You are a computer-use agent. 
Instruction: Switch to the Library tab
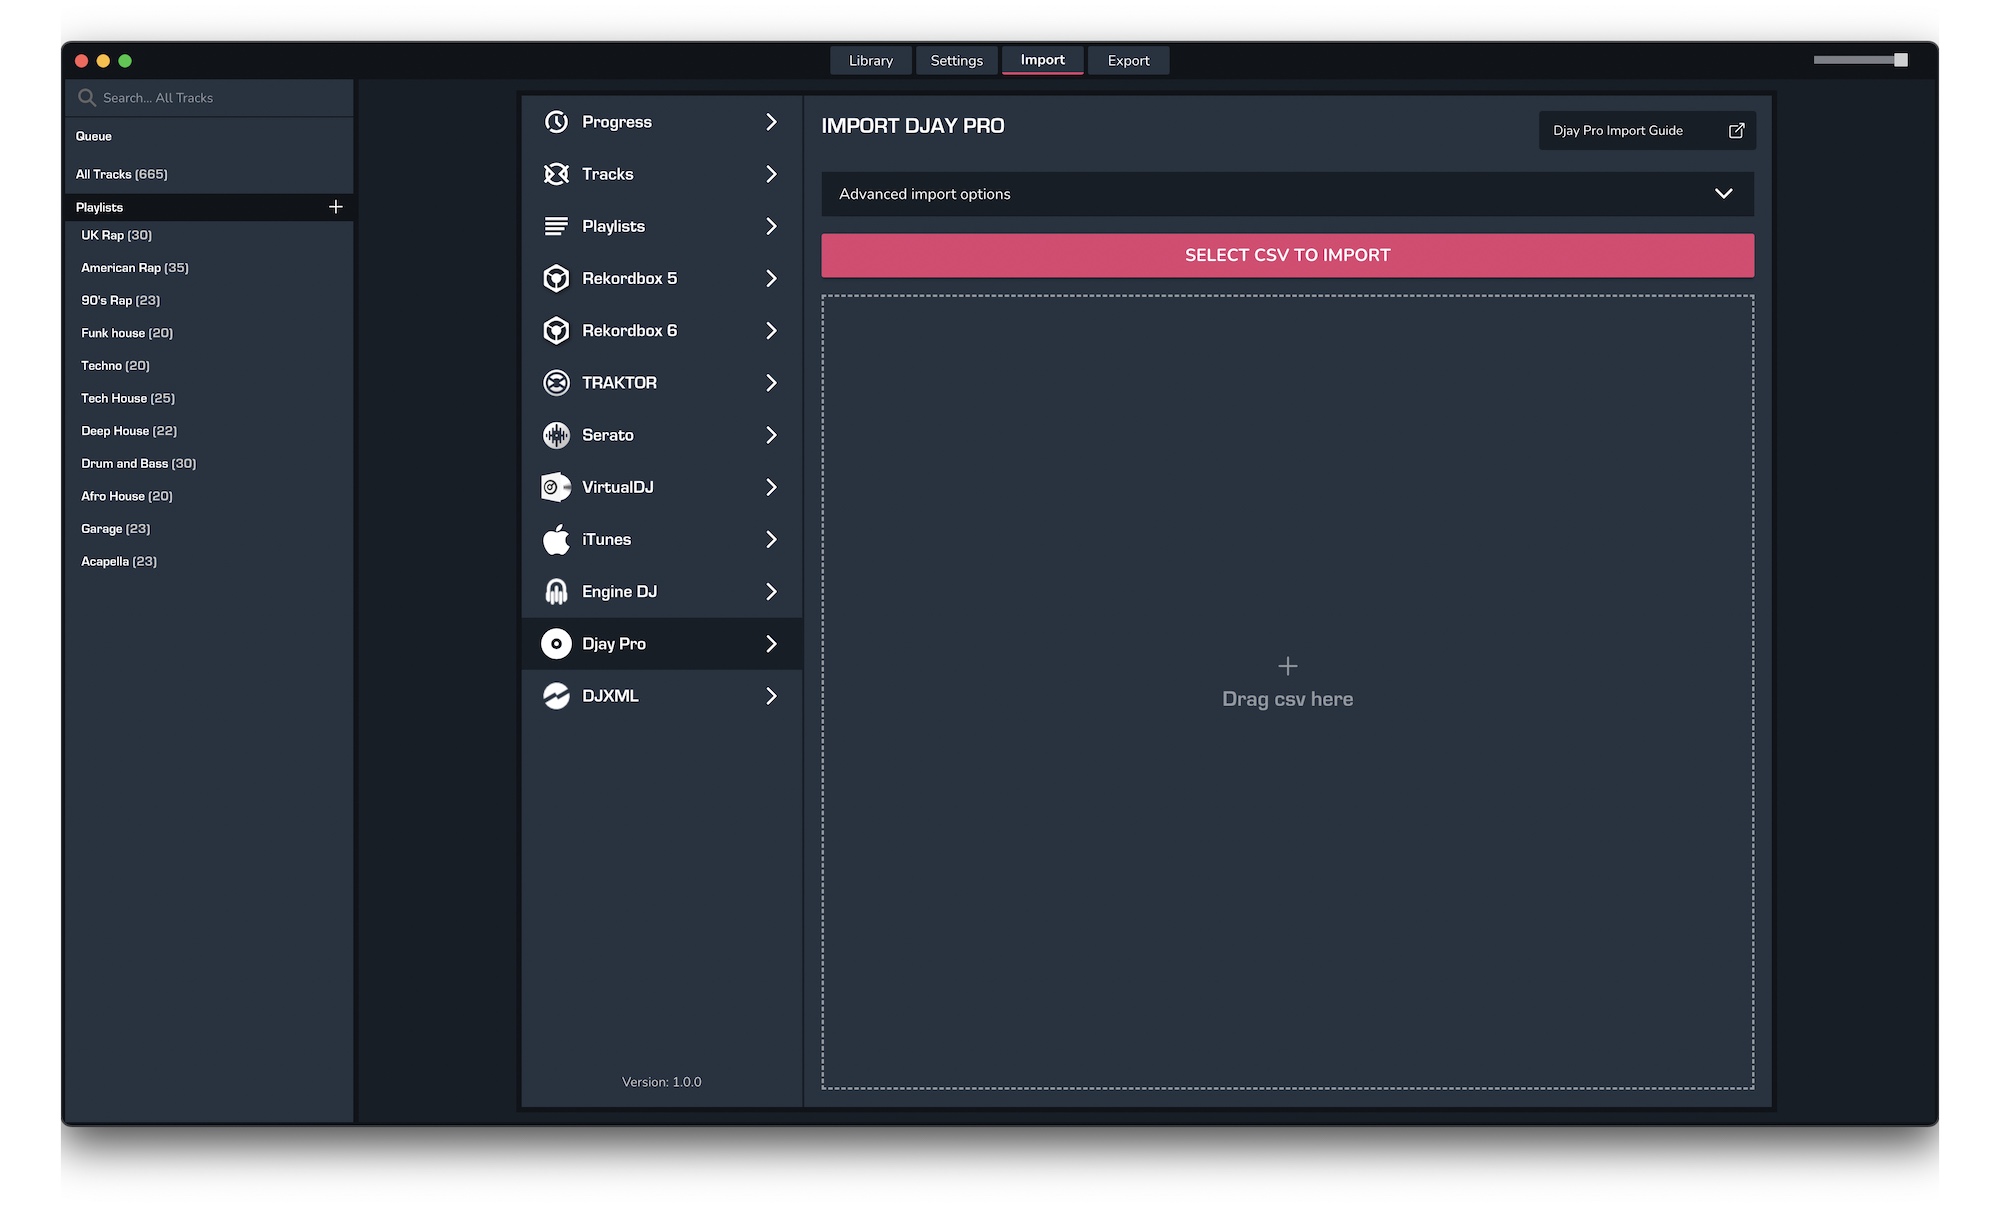click(871, 61)
